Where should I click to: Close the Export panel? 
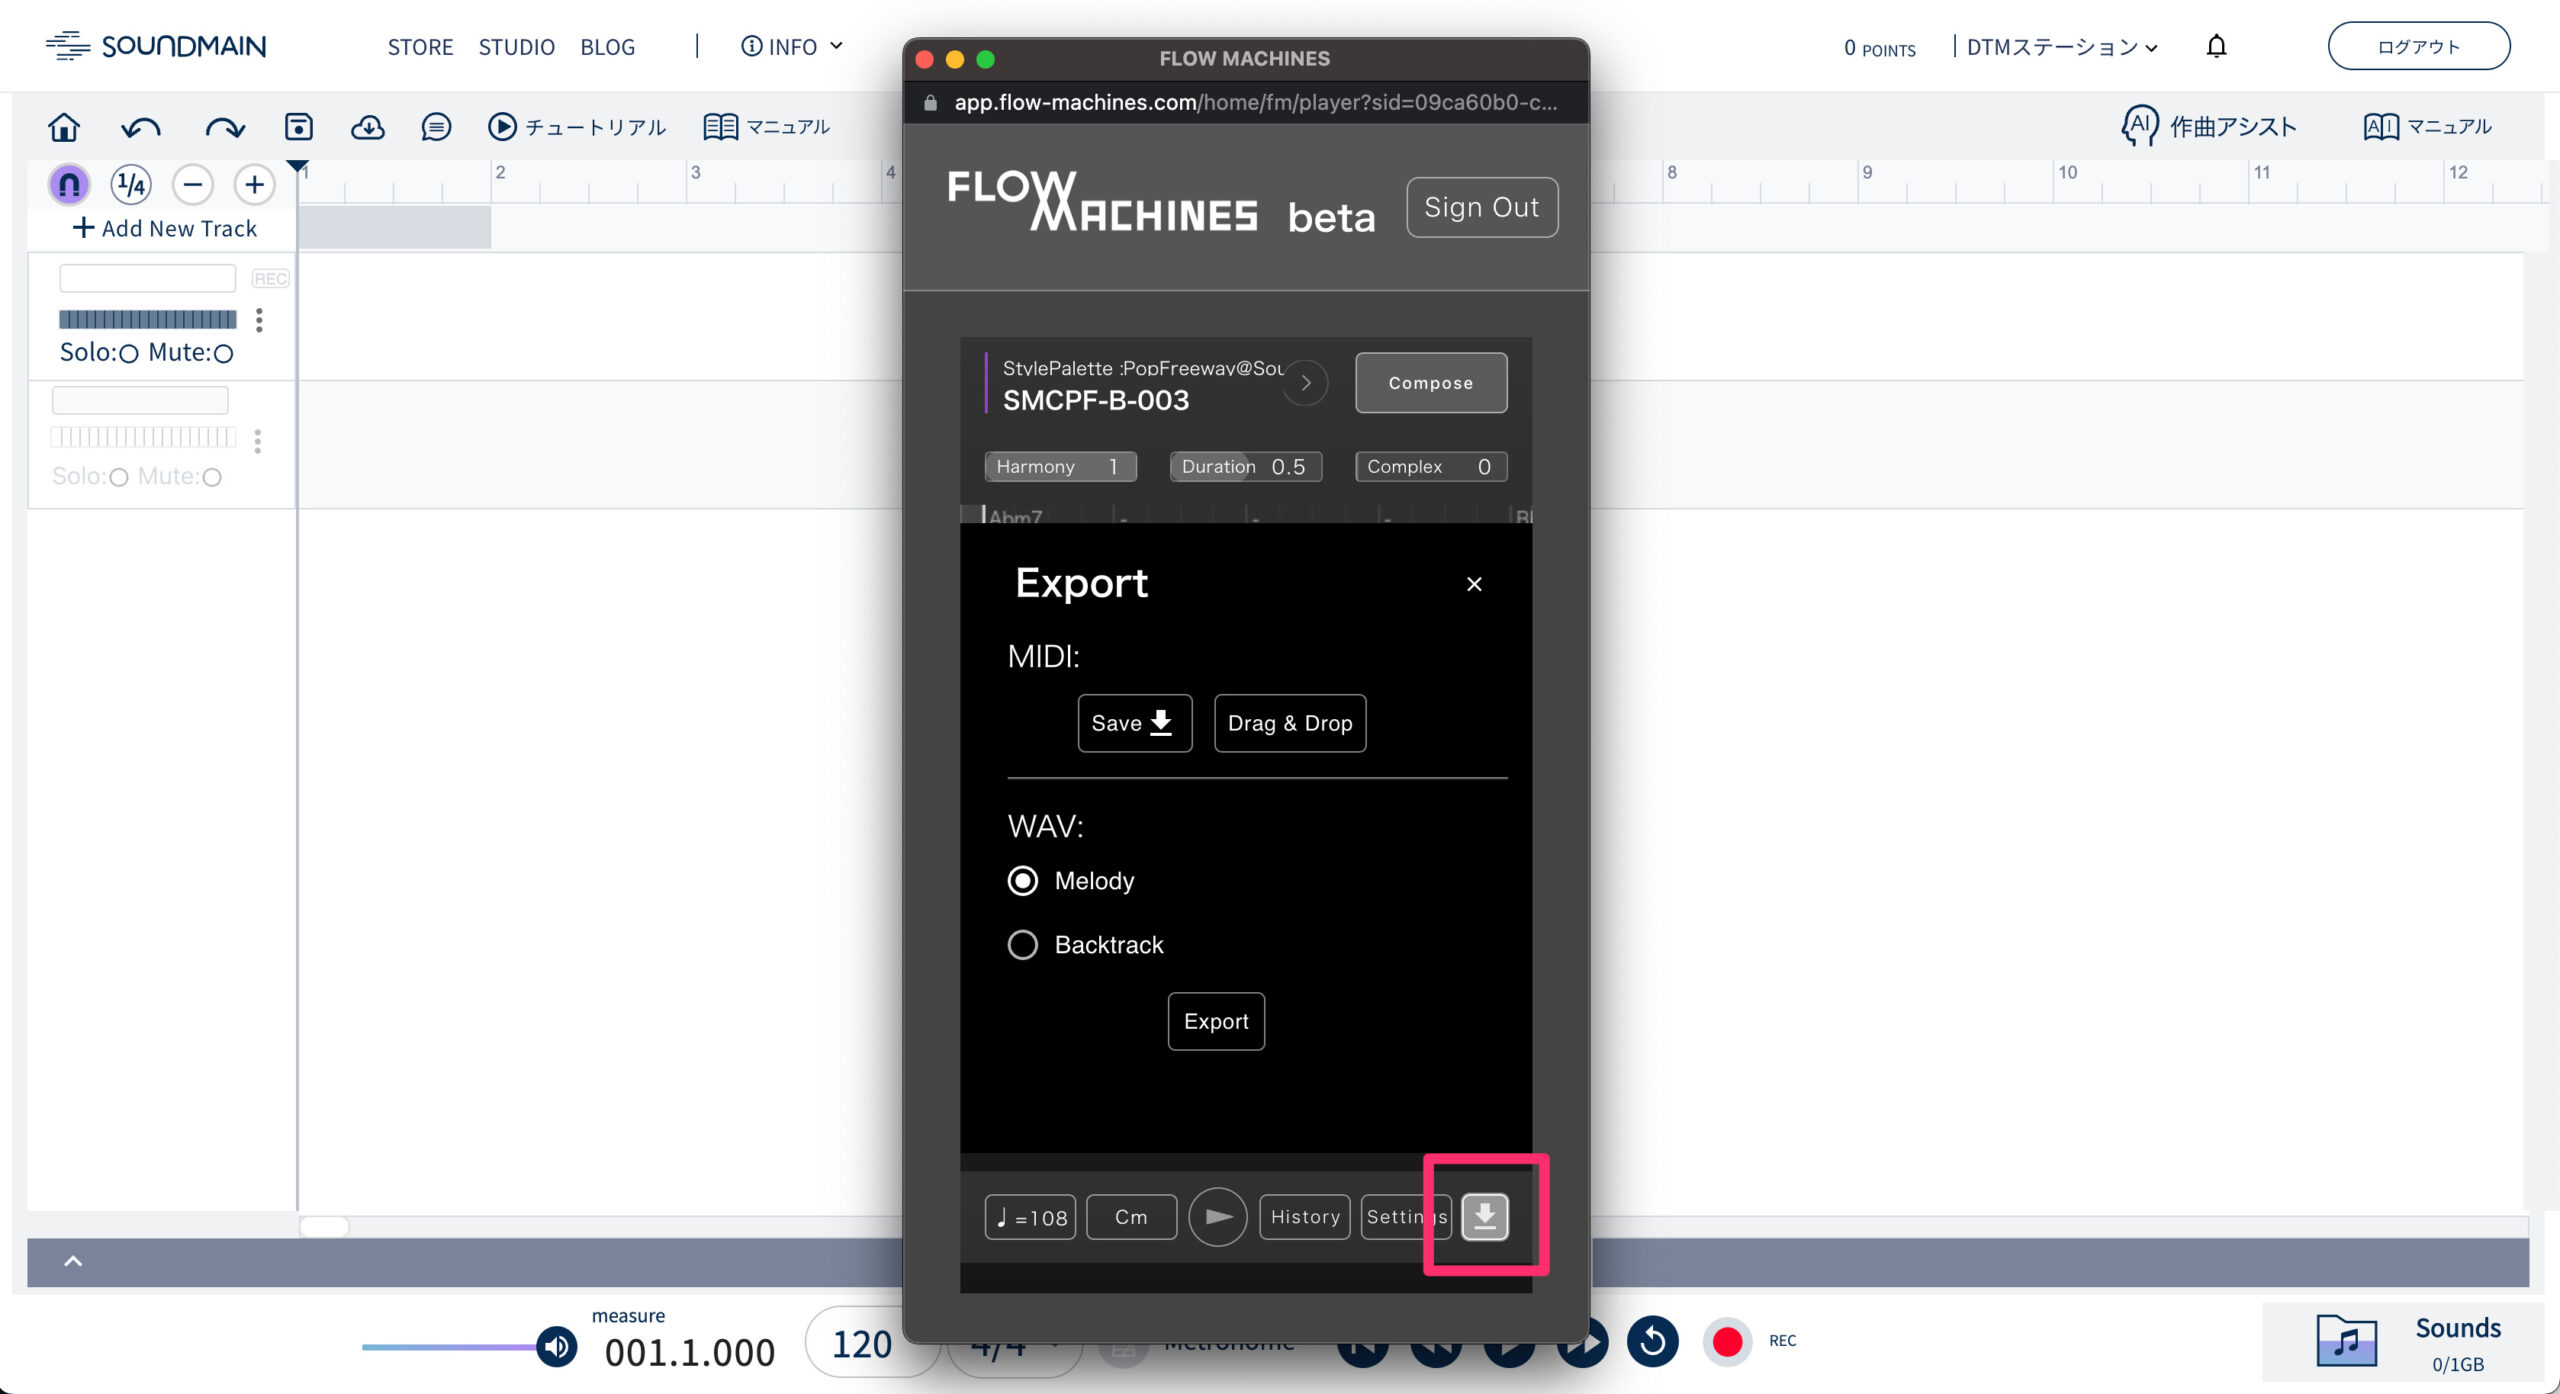click(x=1474, y=584)
